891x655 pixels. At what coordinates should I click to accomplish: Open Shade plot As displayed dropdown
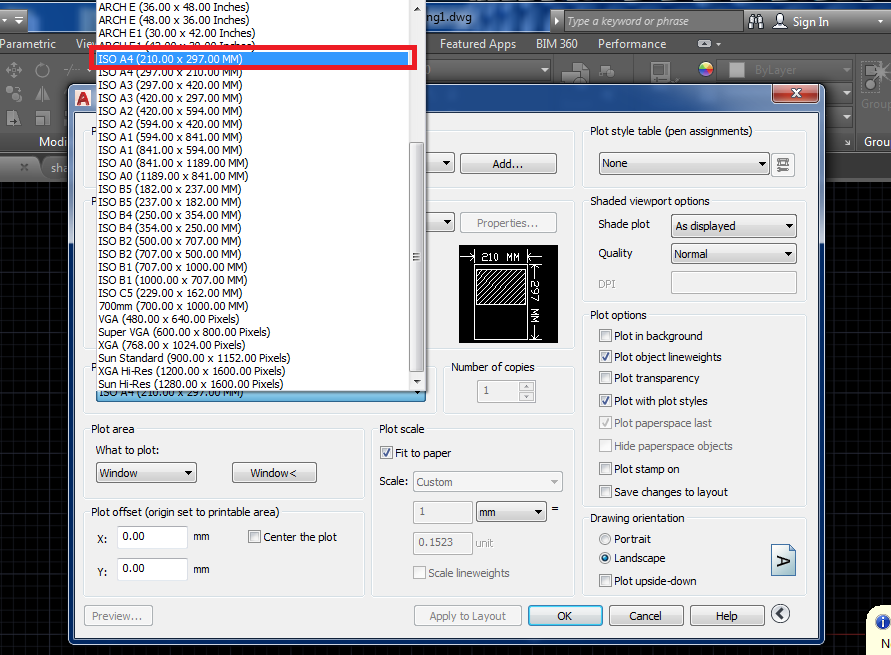[x=734, y=226]
